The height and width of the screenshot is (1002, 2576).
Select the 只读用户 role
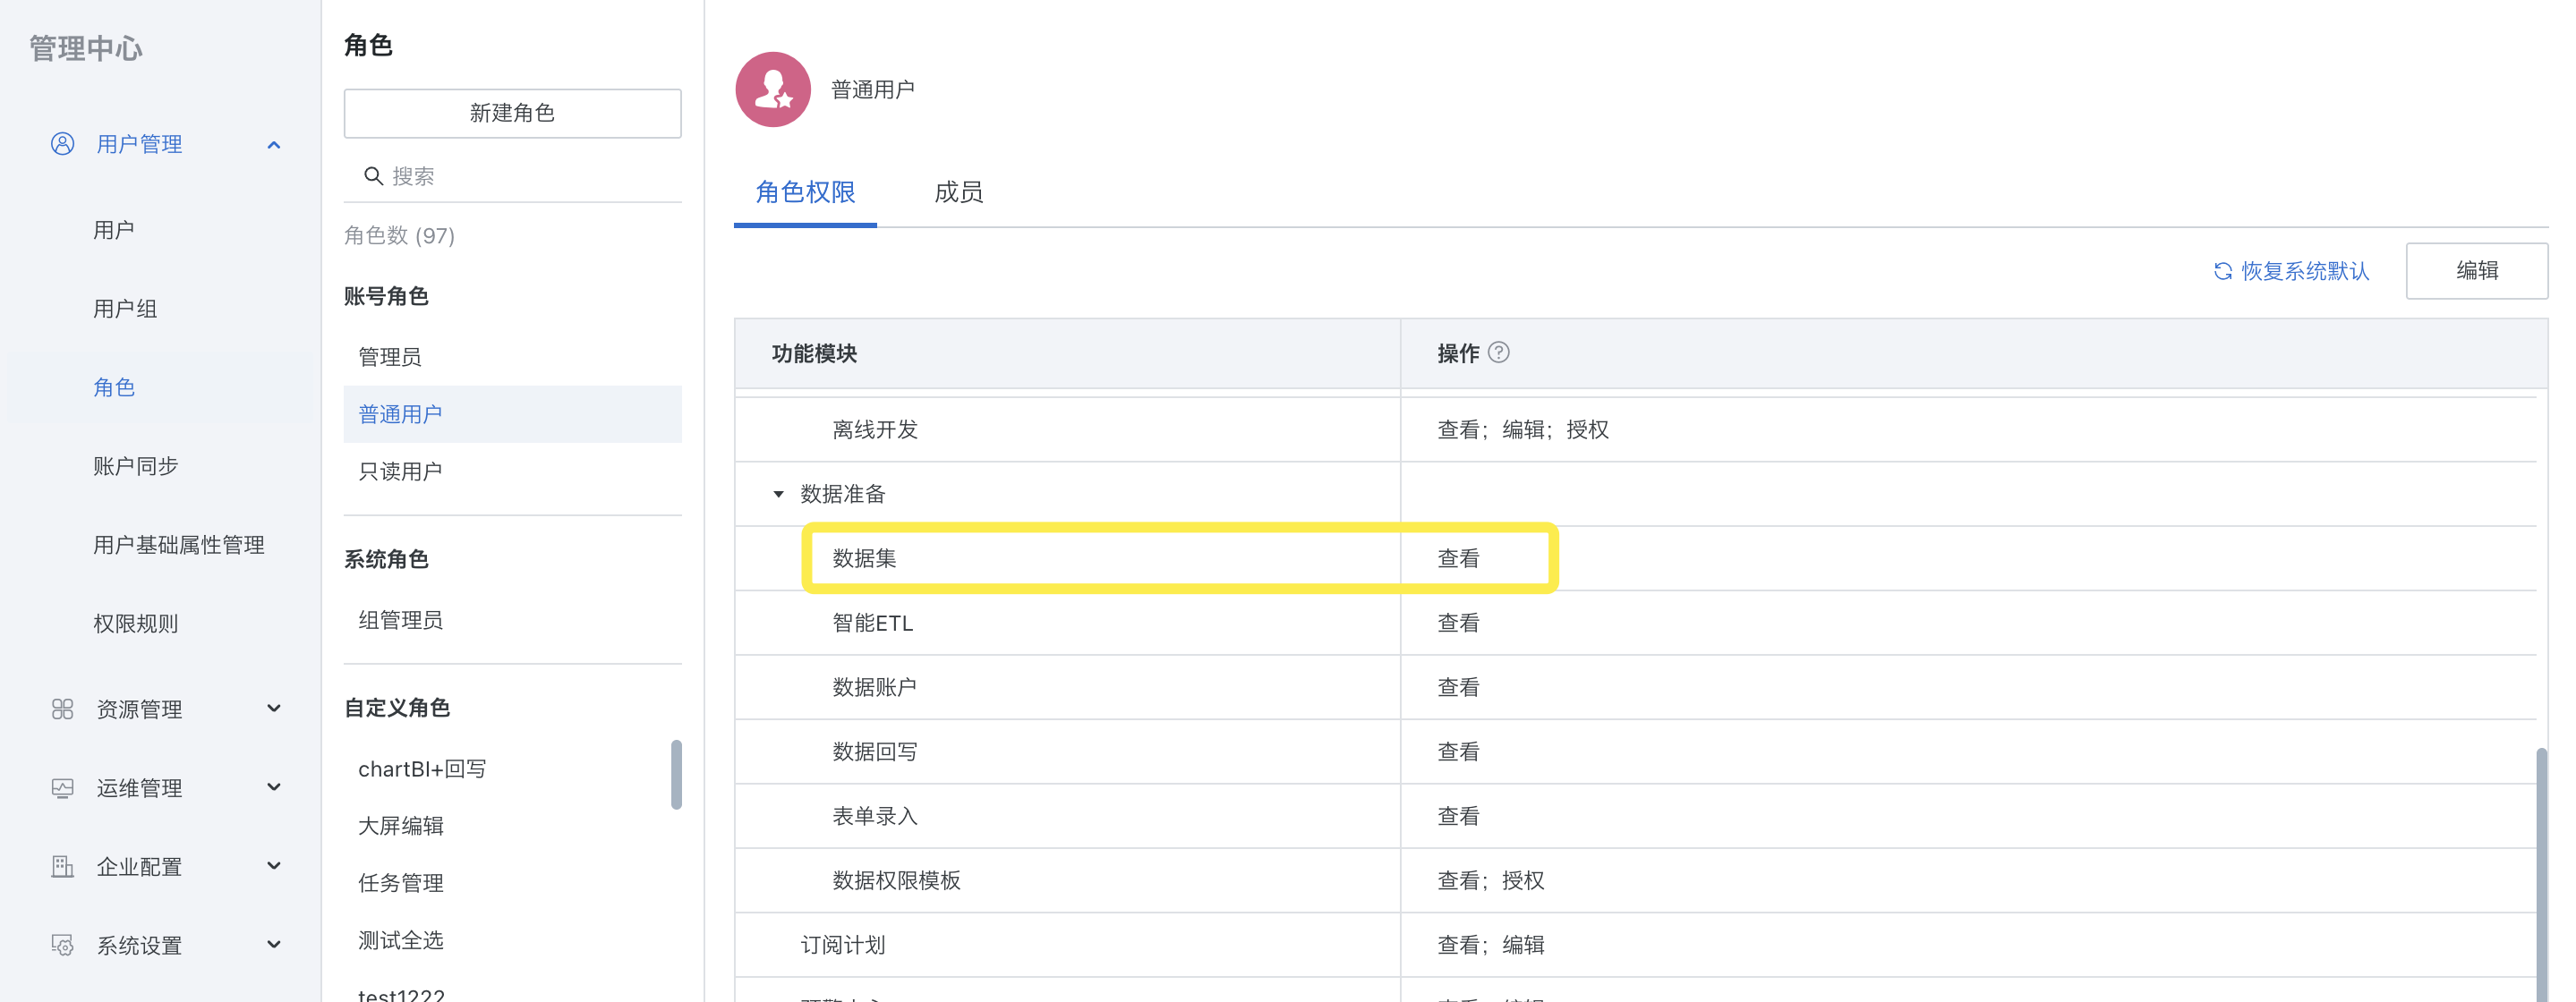pyautogui.click(x=512, y=471)
